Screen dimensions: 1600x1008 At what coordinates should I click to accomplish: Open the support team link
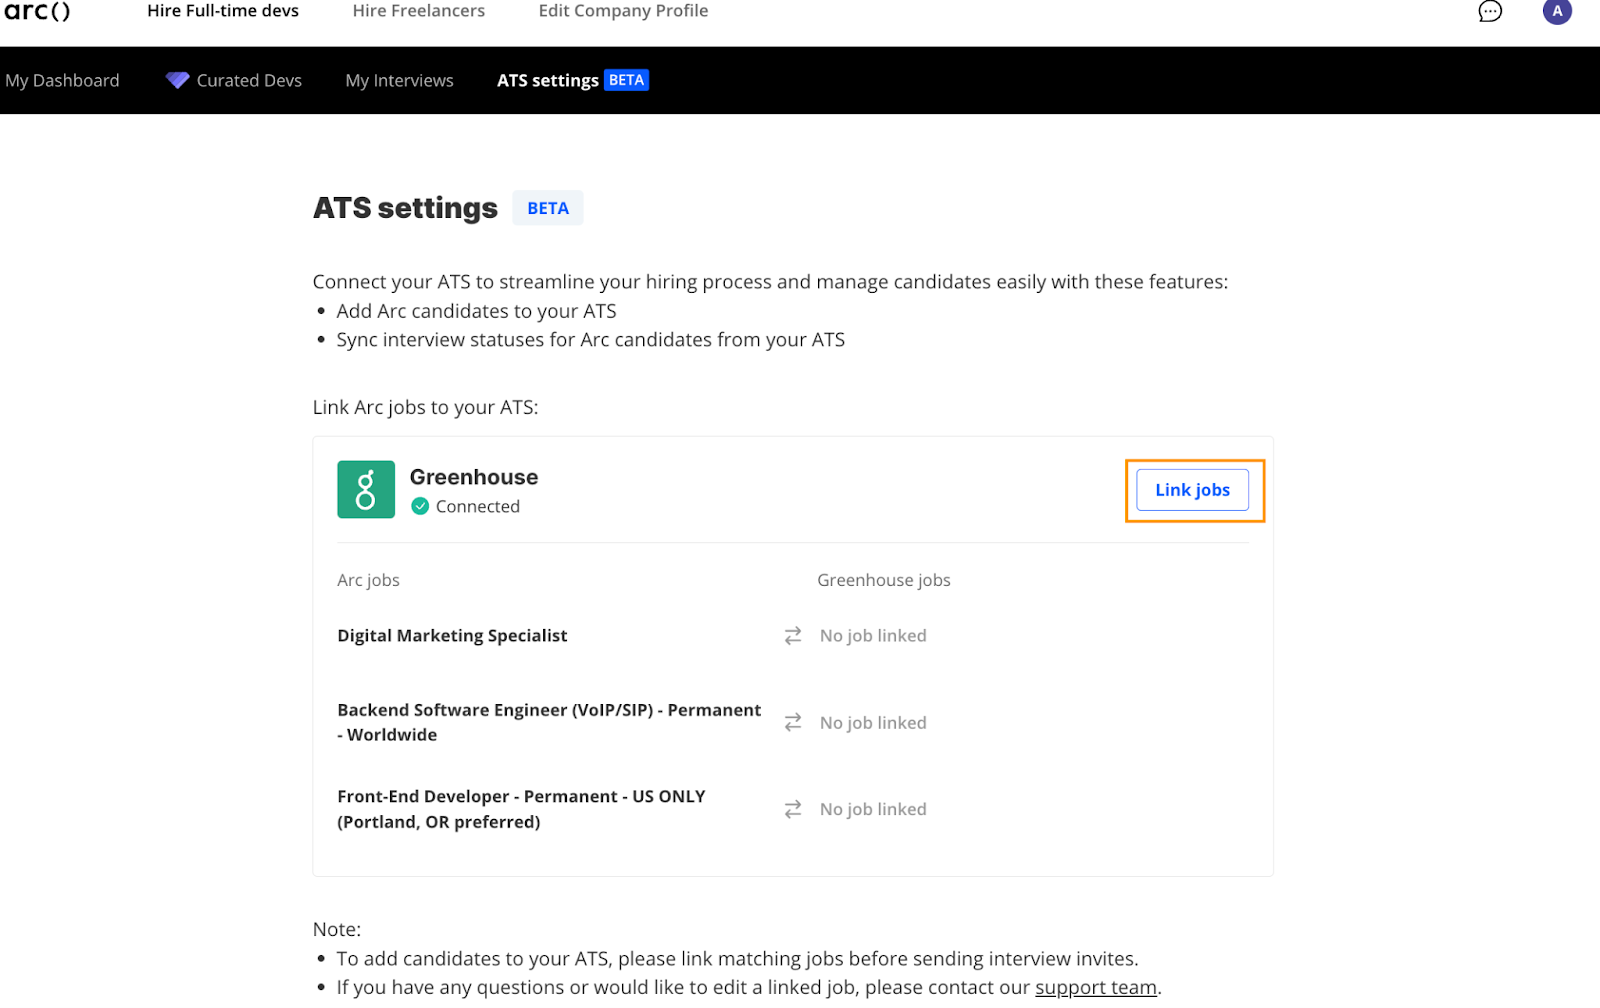pos(1096,987)
